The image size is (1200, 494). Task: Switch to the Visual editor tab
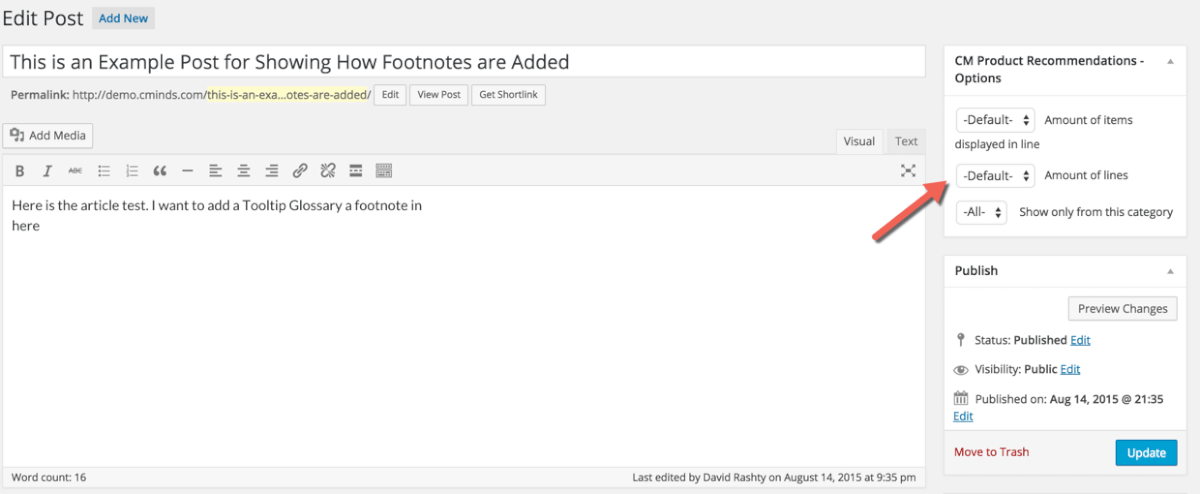[x=859, y=142]
